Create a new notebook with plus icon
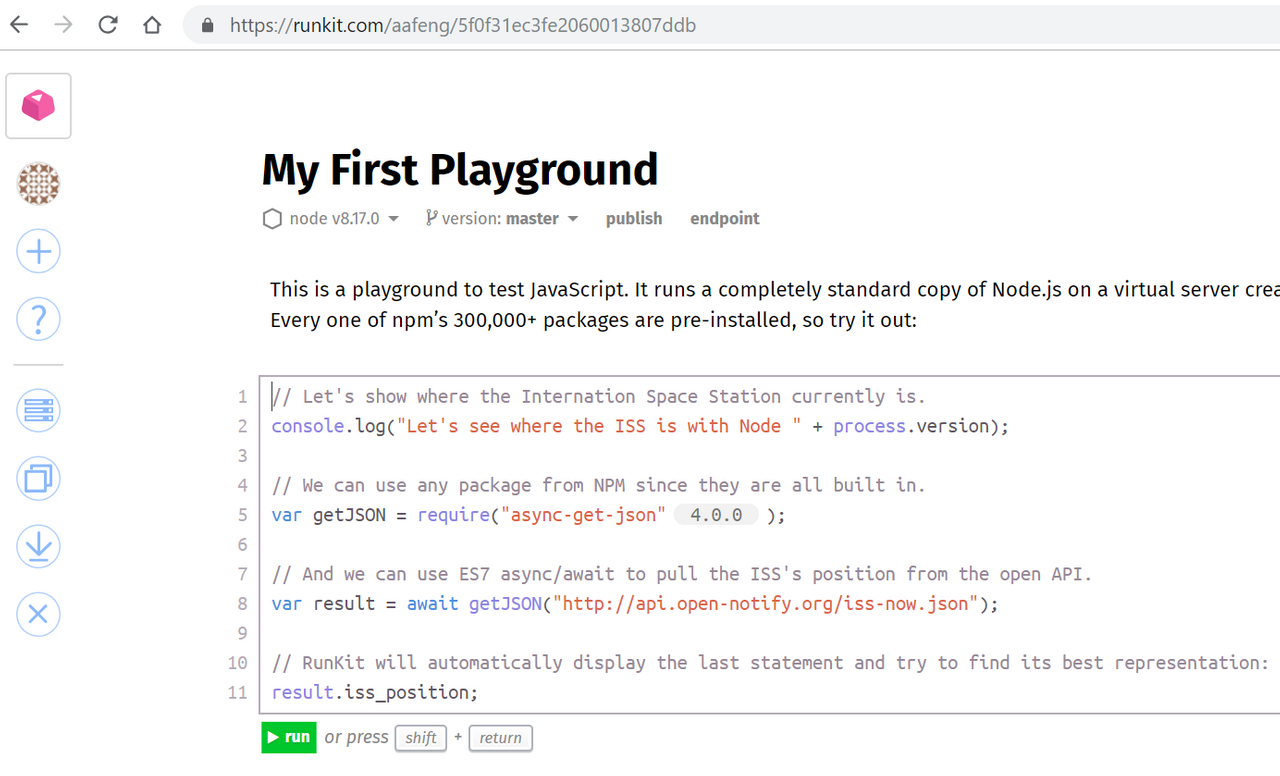The image size is (1280, 776). (x=39, y=251)
